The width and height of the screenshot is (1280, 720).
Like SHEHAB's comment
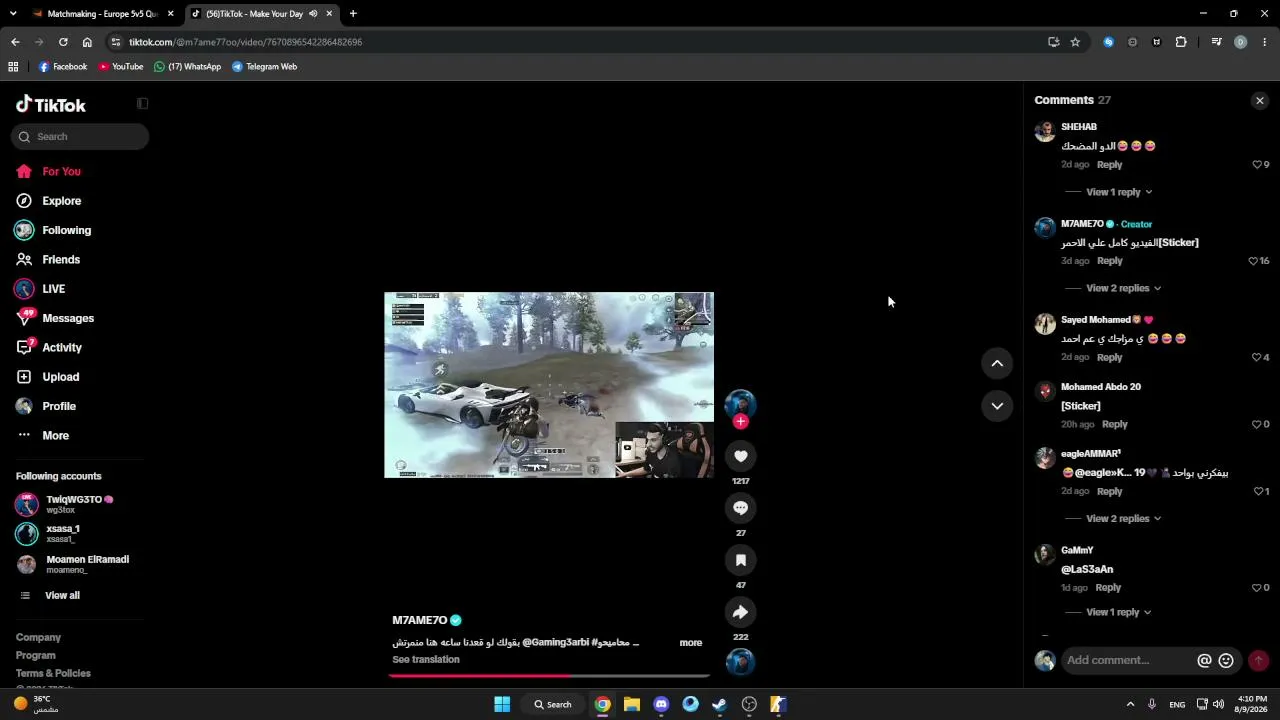click(1257, 164)
